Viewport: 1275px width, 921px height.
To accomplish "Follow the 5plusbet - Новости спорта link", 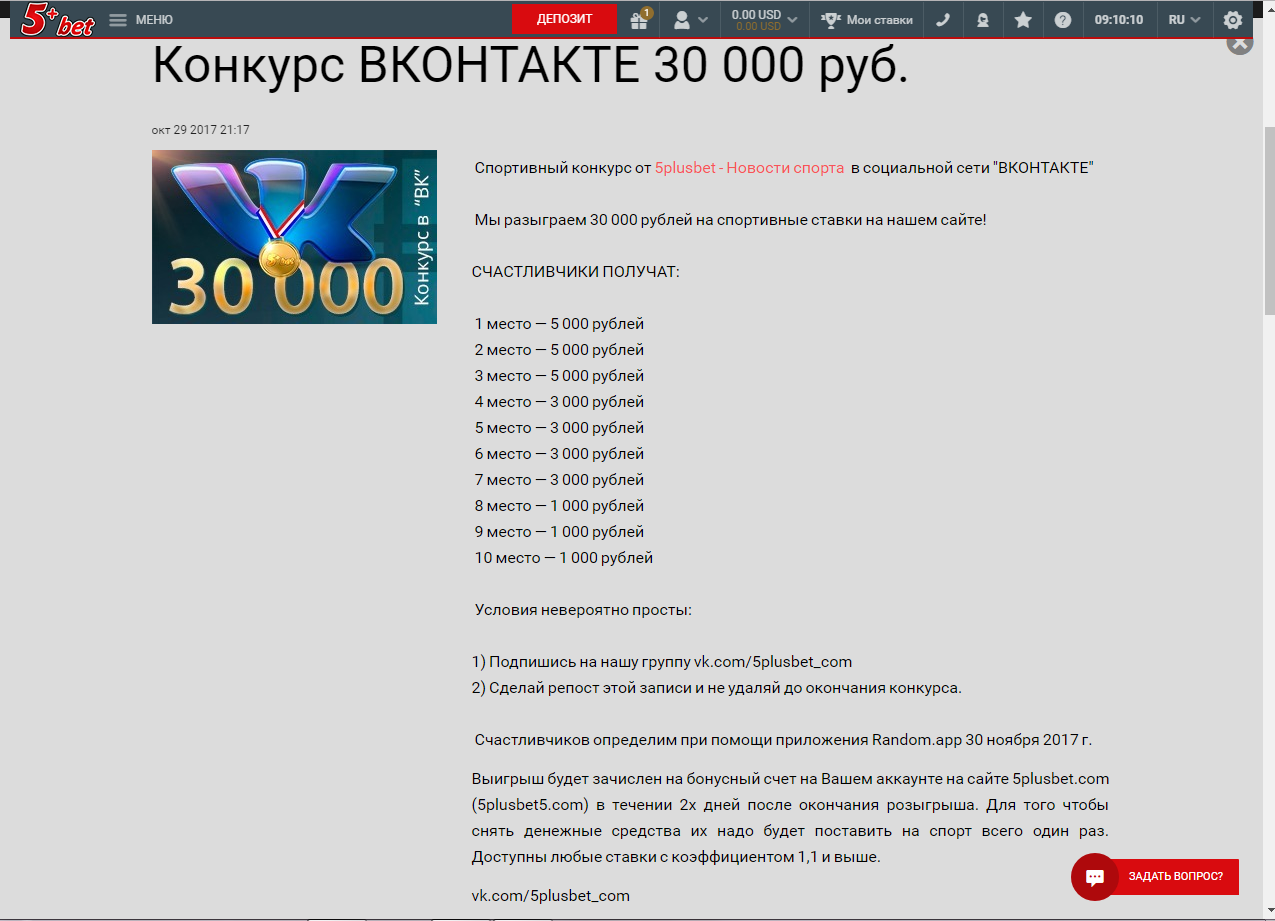I will click(x=749, y=168).
